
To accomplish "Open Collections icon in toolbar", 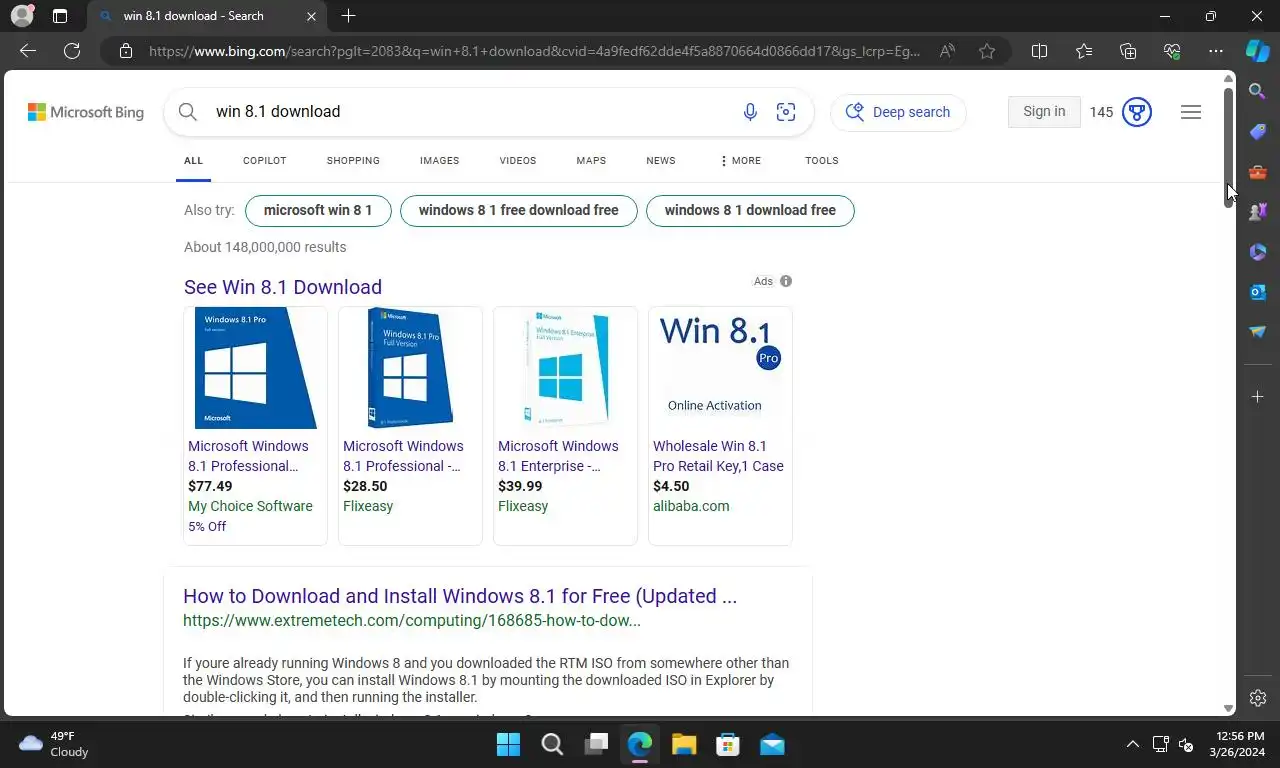I will [x=1128, y=51].
